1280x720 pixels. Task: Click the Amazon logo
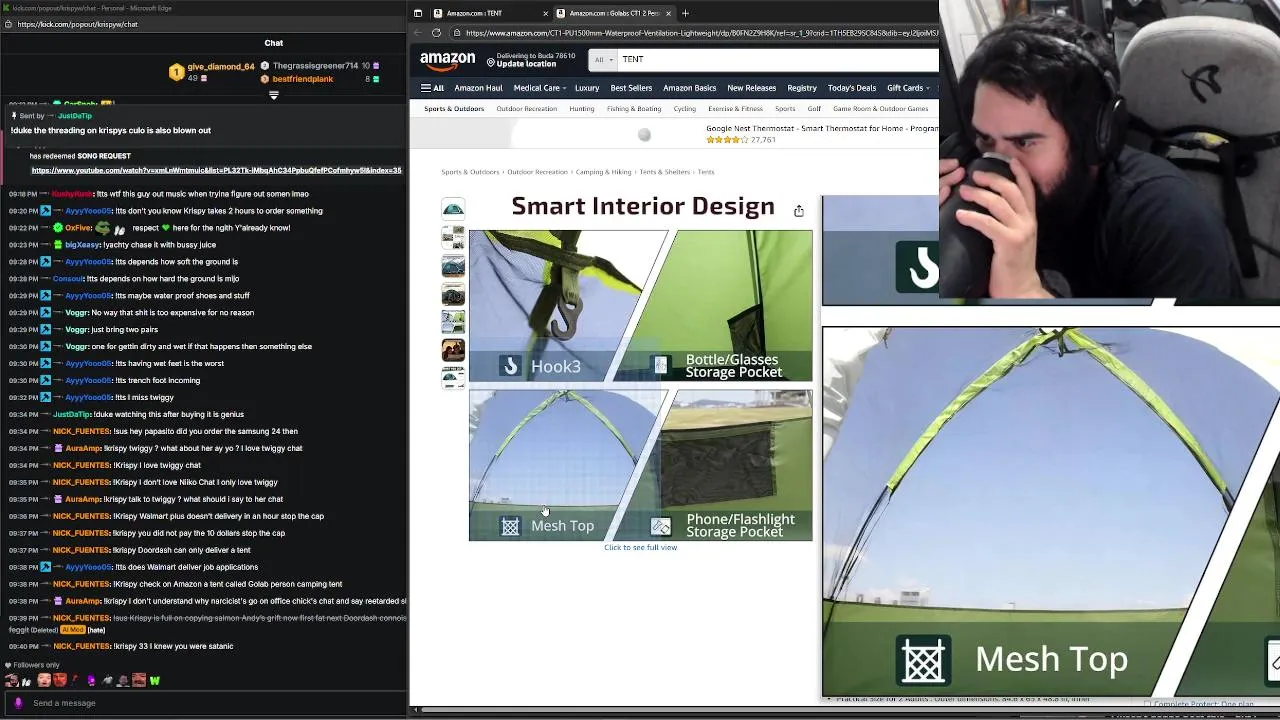(447, 60)
